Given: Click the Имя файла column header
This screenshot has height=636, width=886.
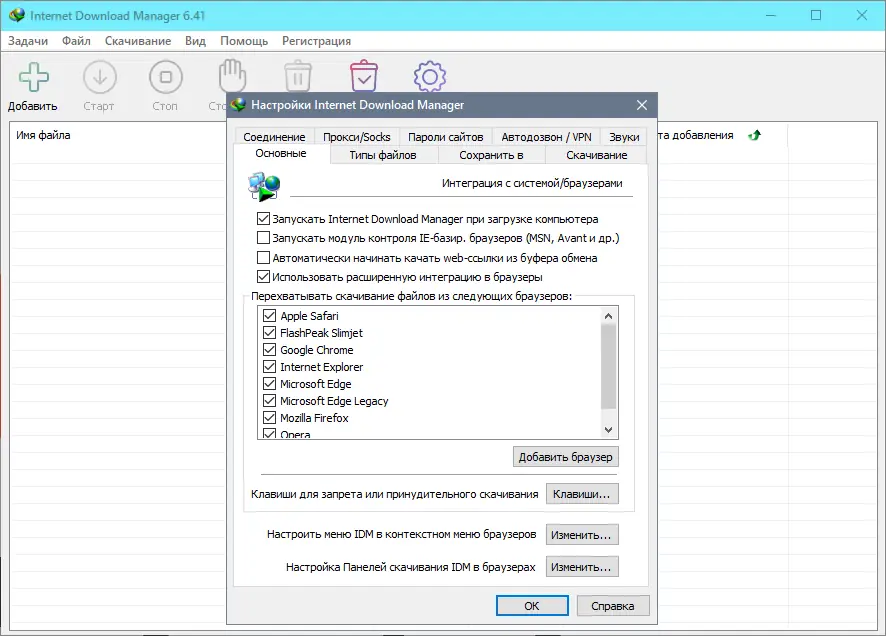Looking at the screenshot, I should [x=44, y=135].
